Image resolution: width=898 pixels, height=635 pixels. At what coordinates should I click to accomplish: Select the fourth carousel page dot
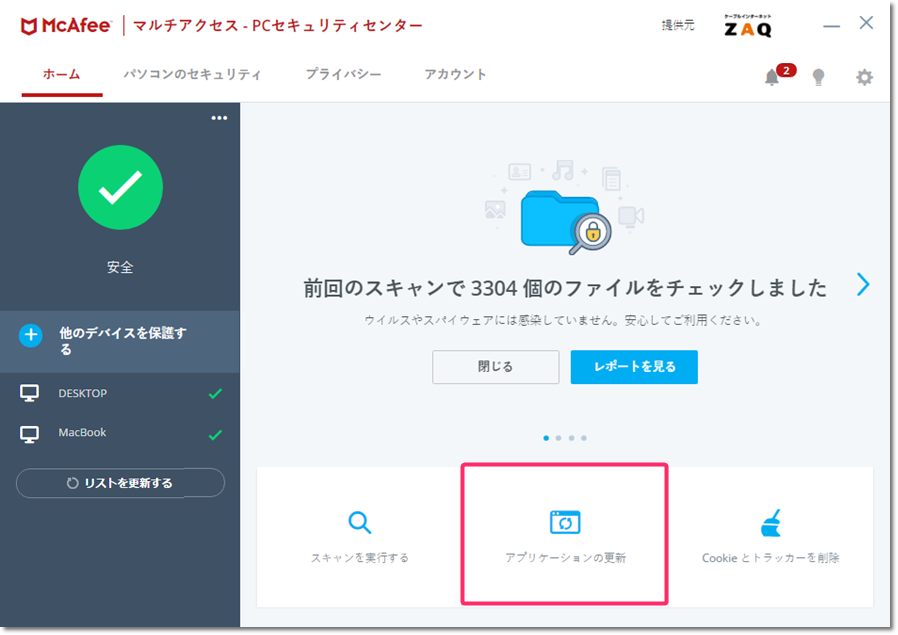(584, 438)
